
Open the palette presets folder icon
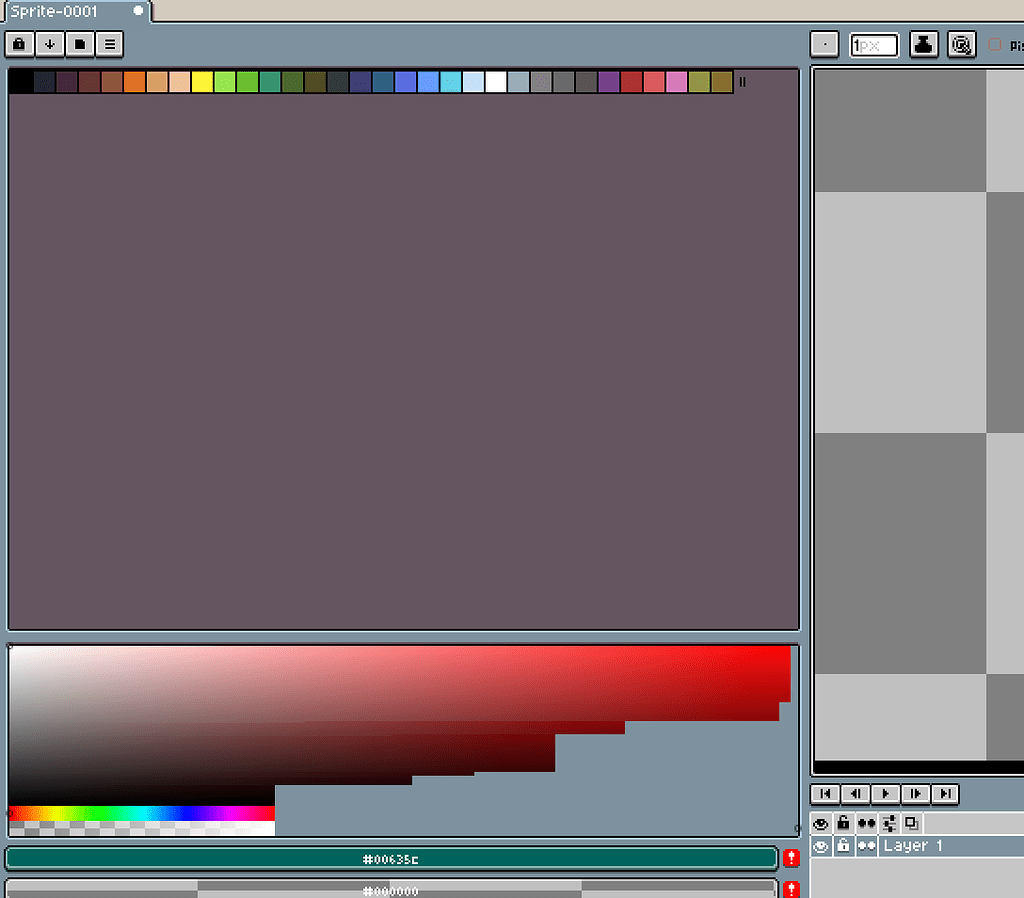[x=79, y=44]
